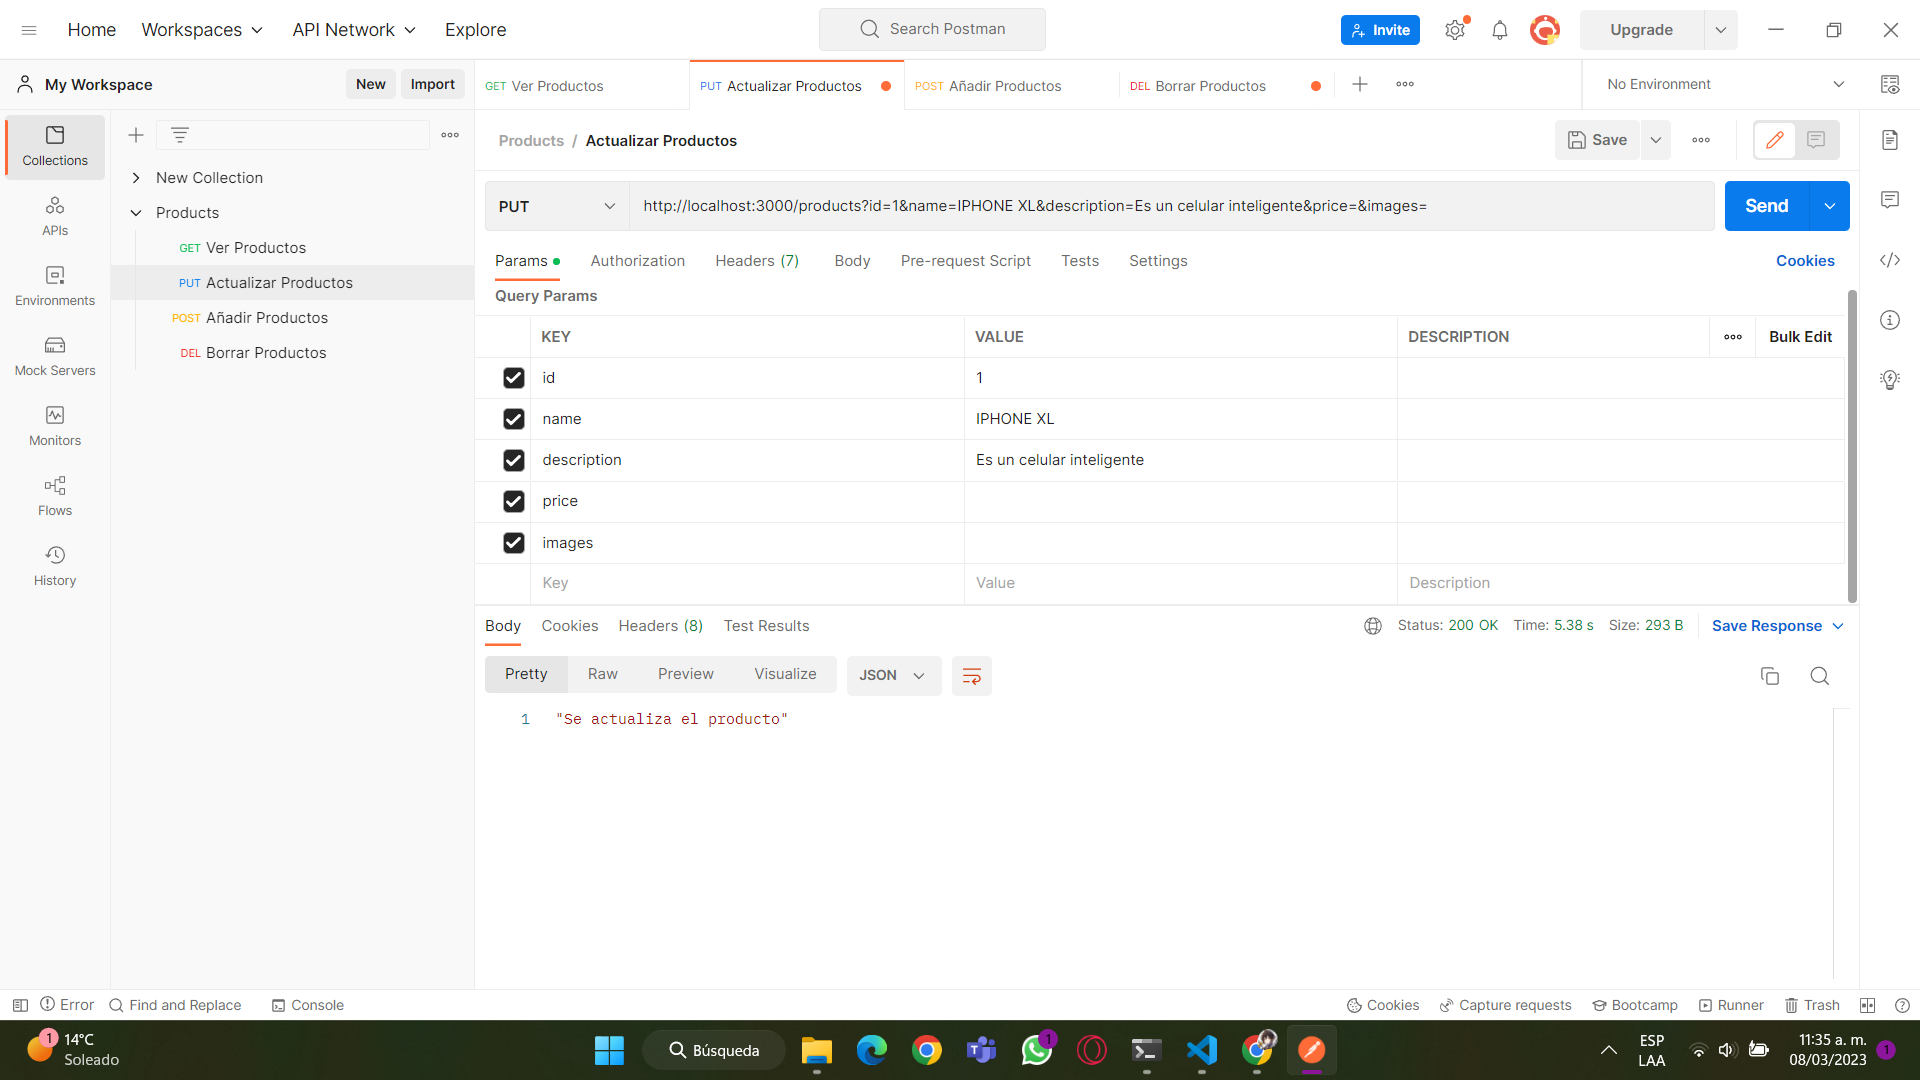
Task: Disable the images query parameter
Action: pos(514,543)
